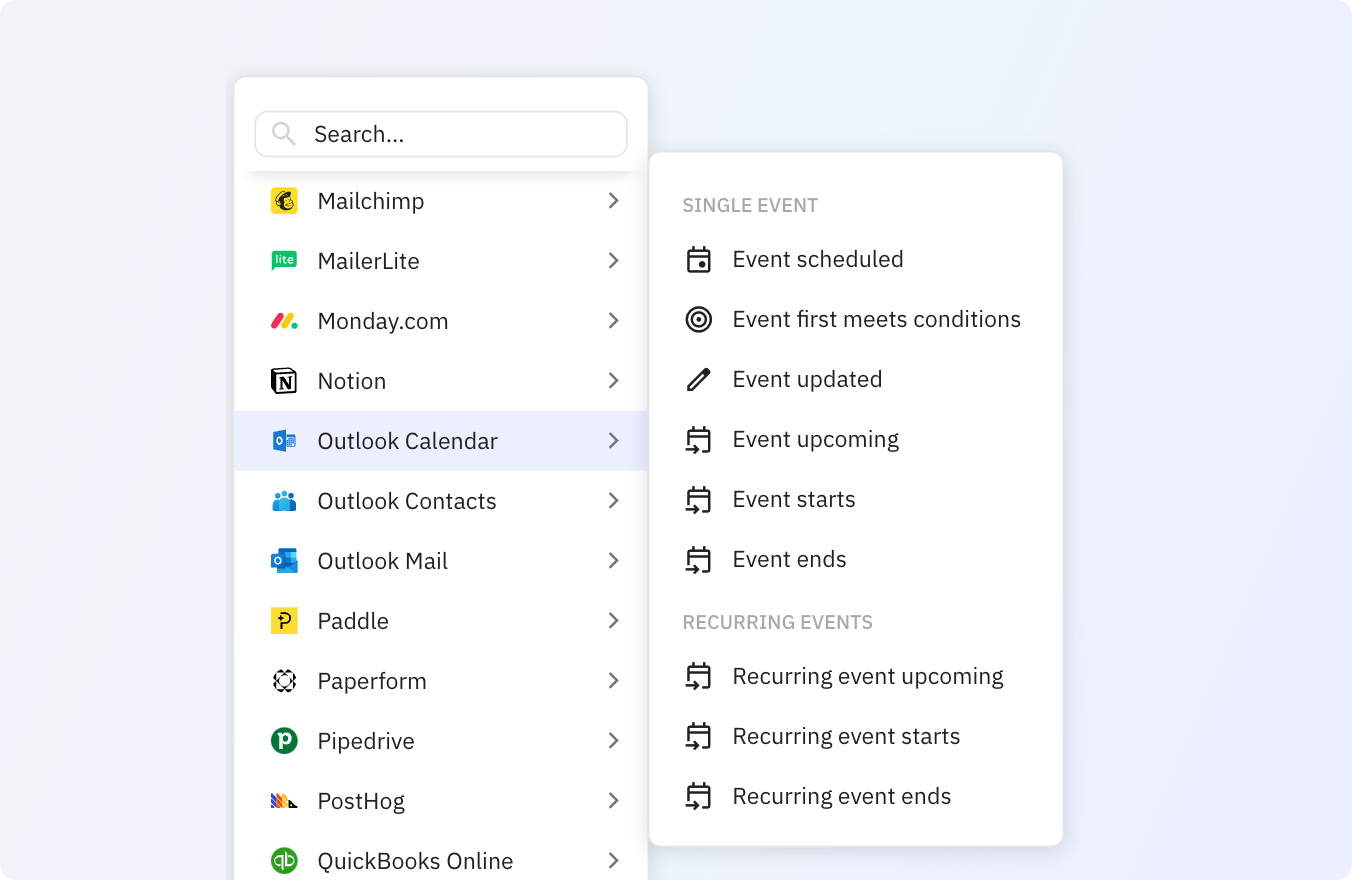Click the Mailchimp monkey logo icon
Screen dimensions: 1352x880
tap(284, 201)
